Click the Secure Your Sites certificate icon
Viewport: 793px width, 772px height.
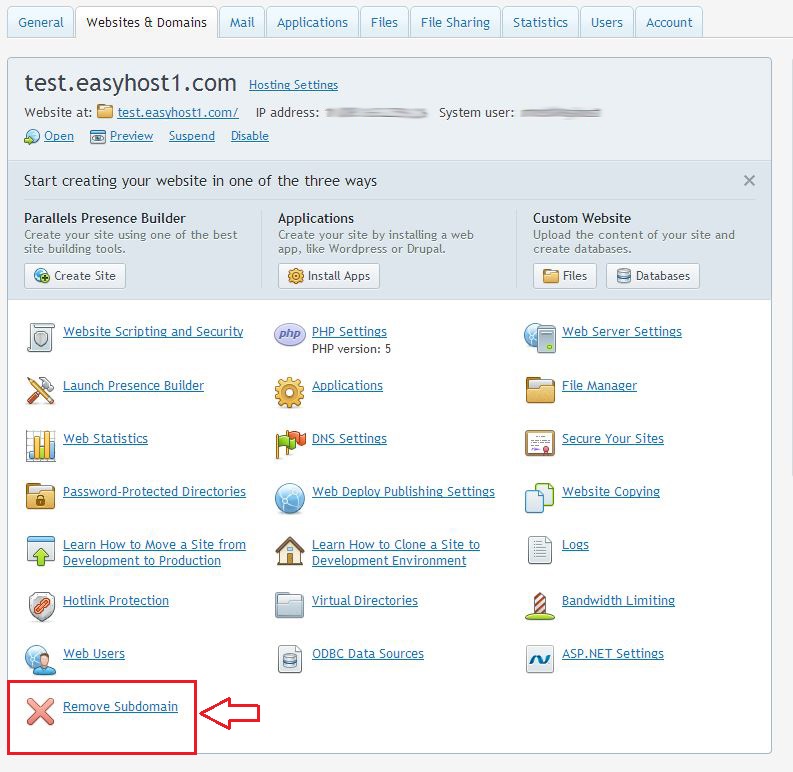[x=540, y=443]
